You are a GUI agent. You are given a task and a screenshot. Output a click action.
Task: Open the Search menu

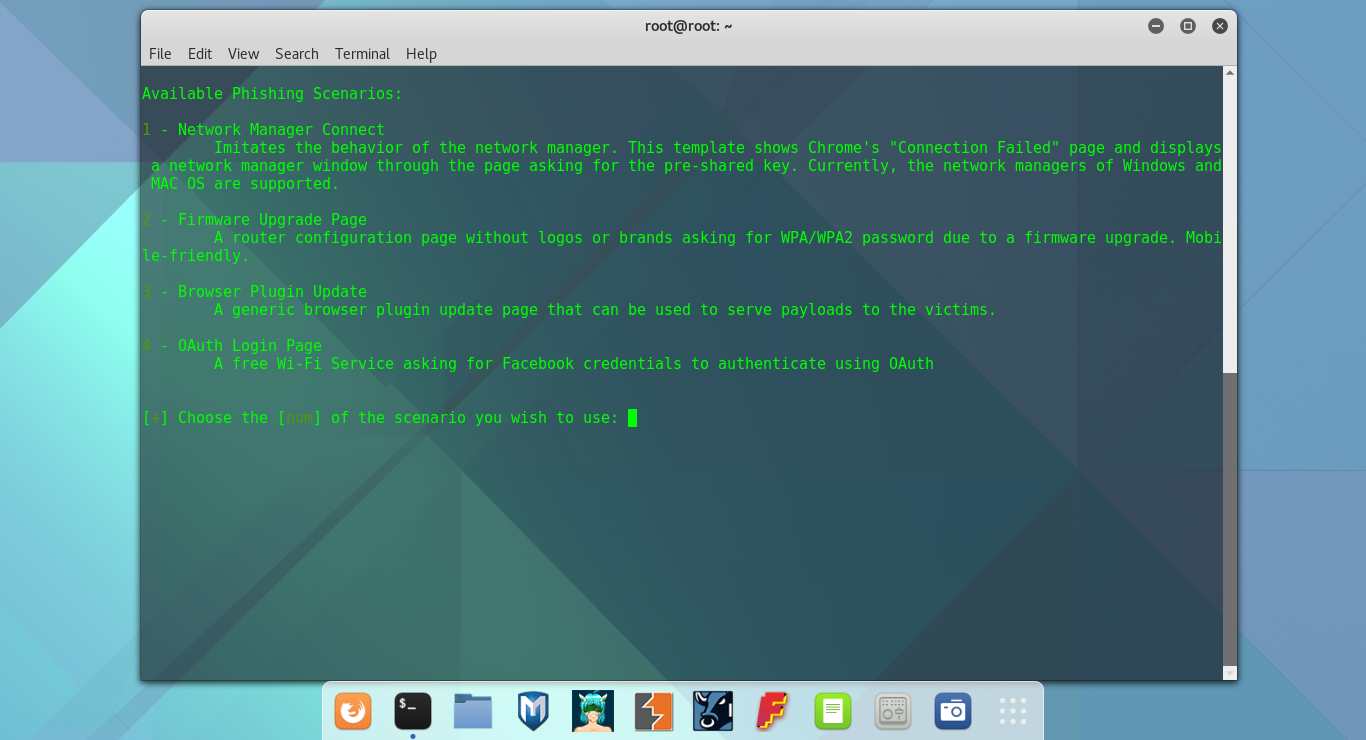(297, 54)
